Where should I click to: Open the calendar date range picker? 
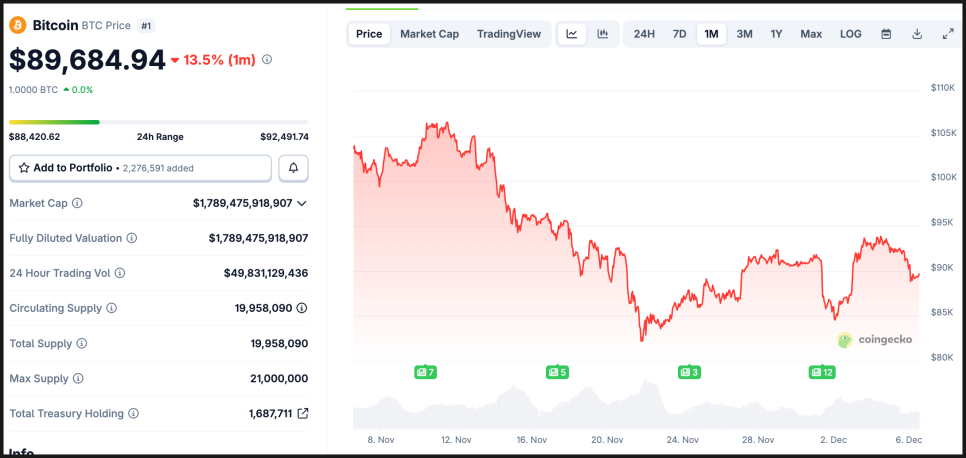pos(886,34)
